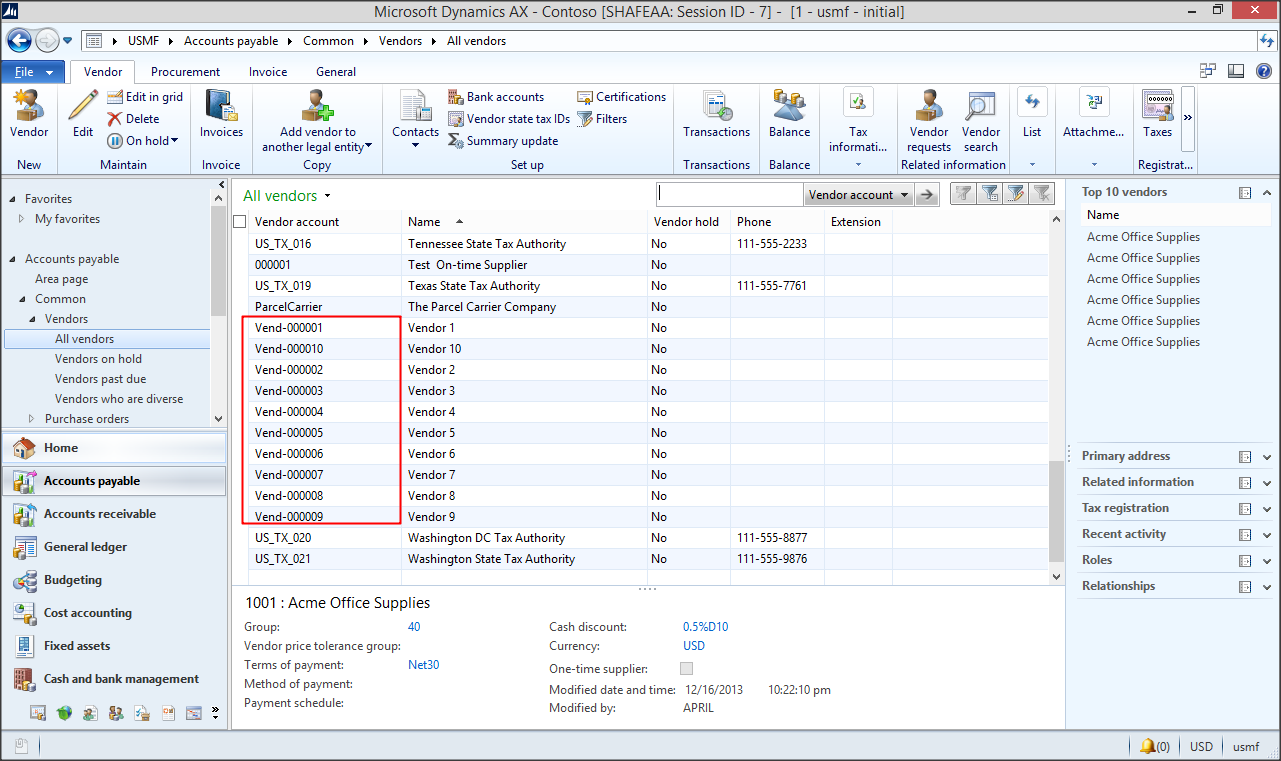Open Attachments
Viewport: 1281px width, 761px height.
point(1094,114)
